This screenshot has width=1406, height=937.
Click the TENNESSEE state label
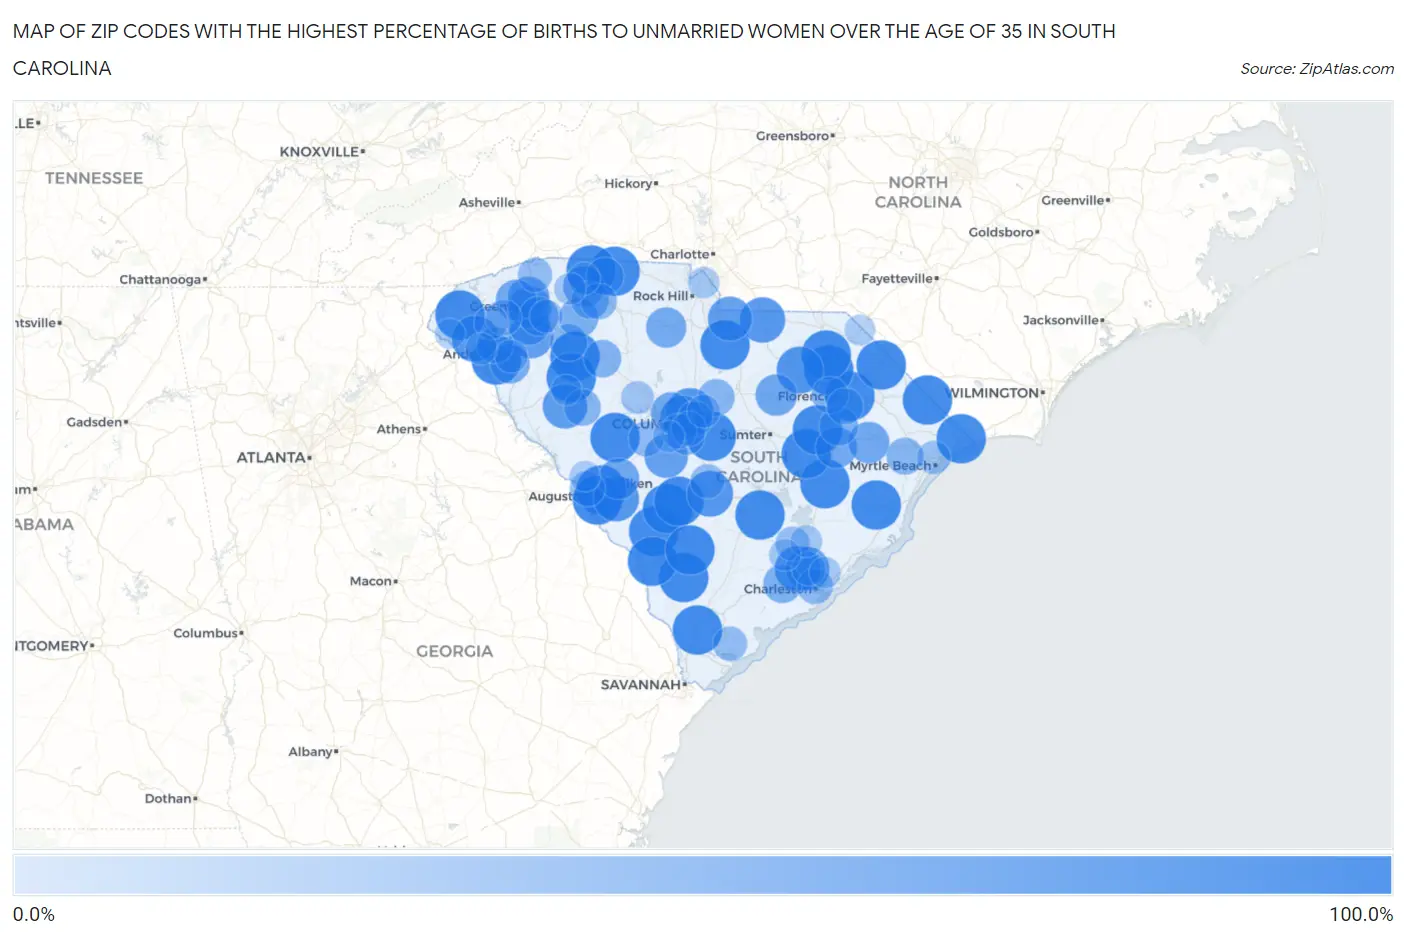pos(94,178)
